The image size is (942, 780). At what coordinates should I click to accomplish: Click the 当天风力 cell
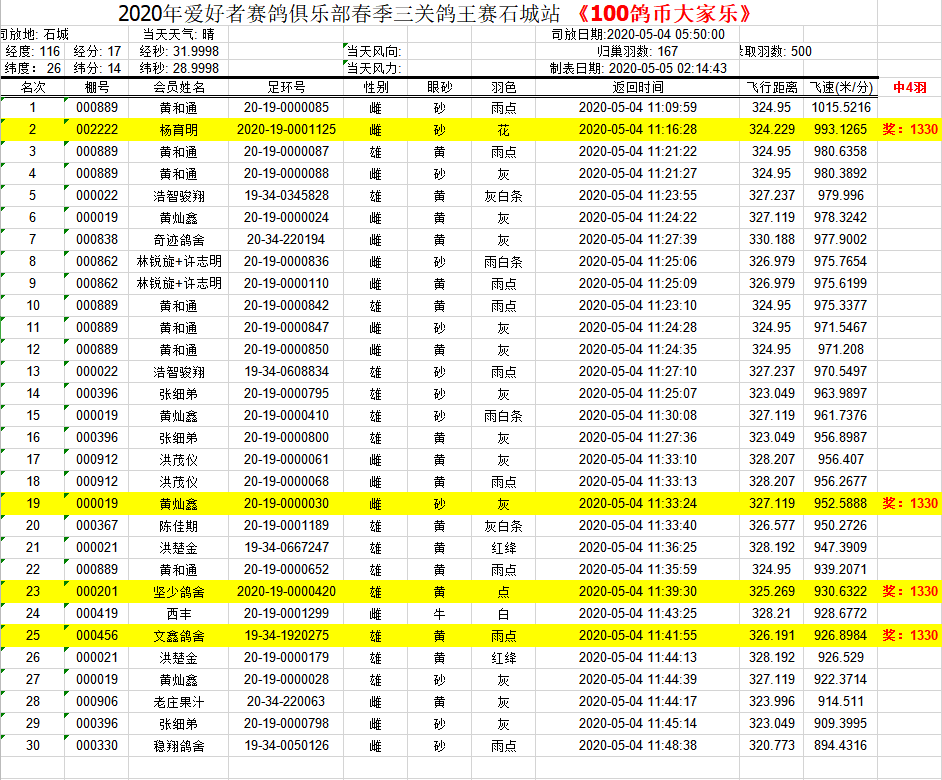374,69
